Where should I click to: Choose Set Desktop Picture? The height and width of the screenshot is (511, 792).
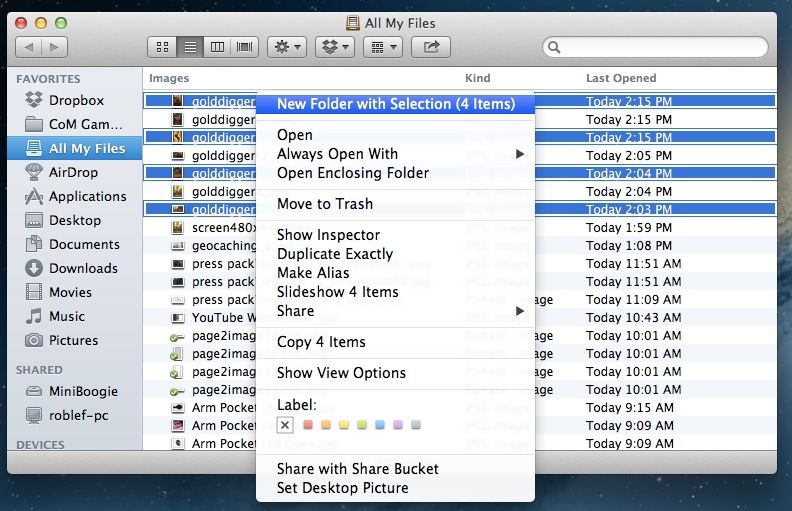(342, 488)
